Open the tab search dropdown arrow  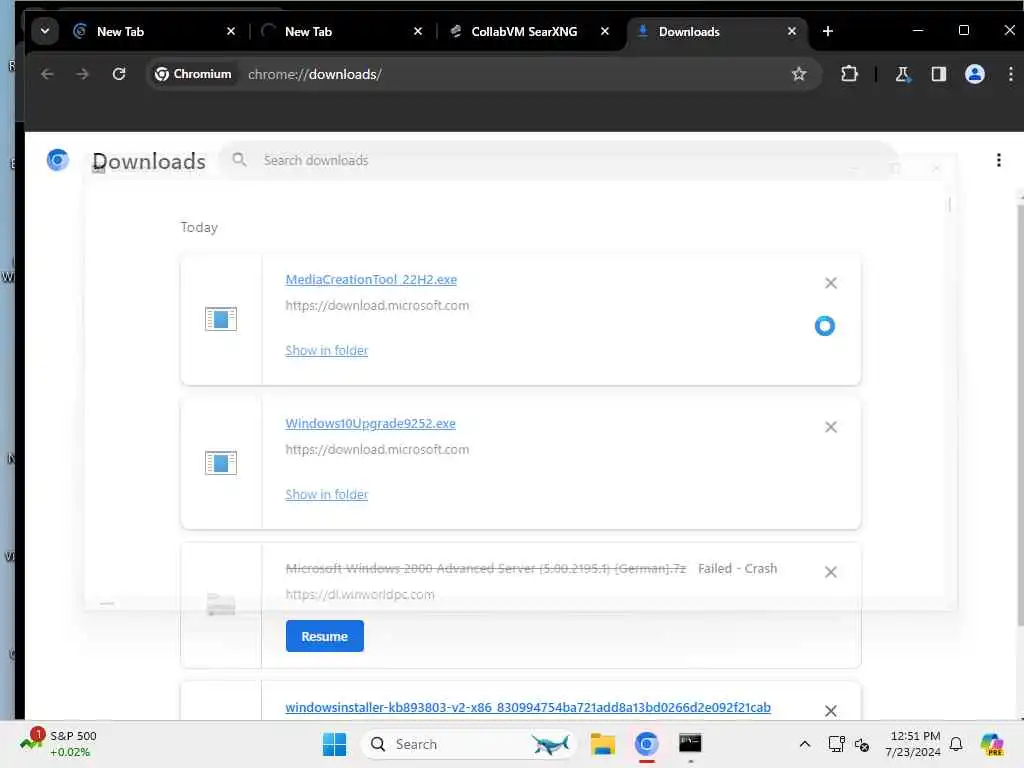click(45, 31)
